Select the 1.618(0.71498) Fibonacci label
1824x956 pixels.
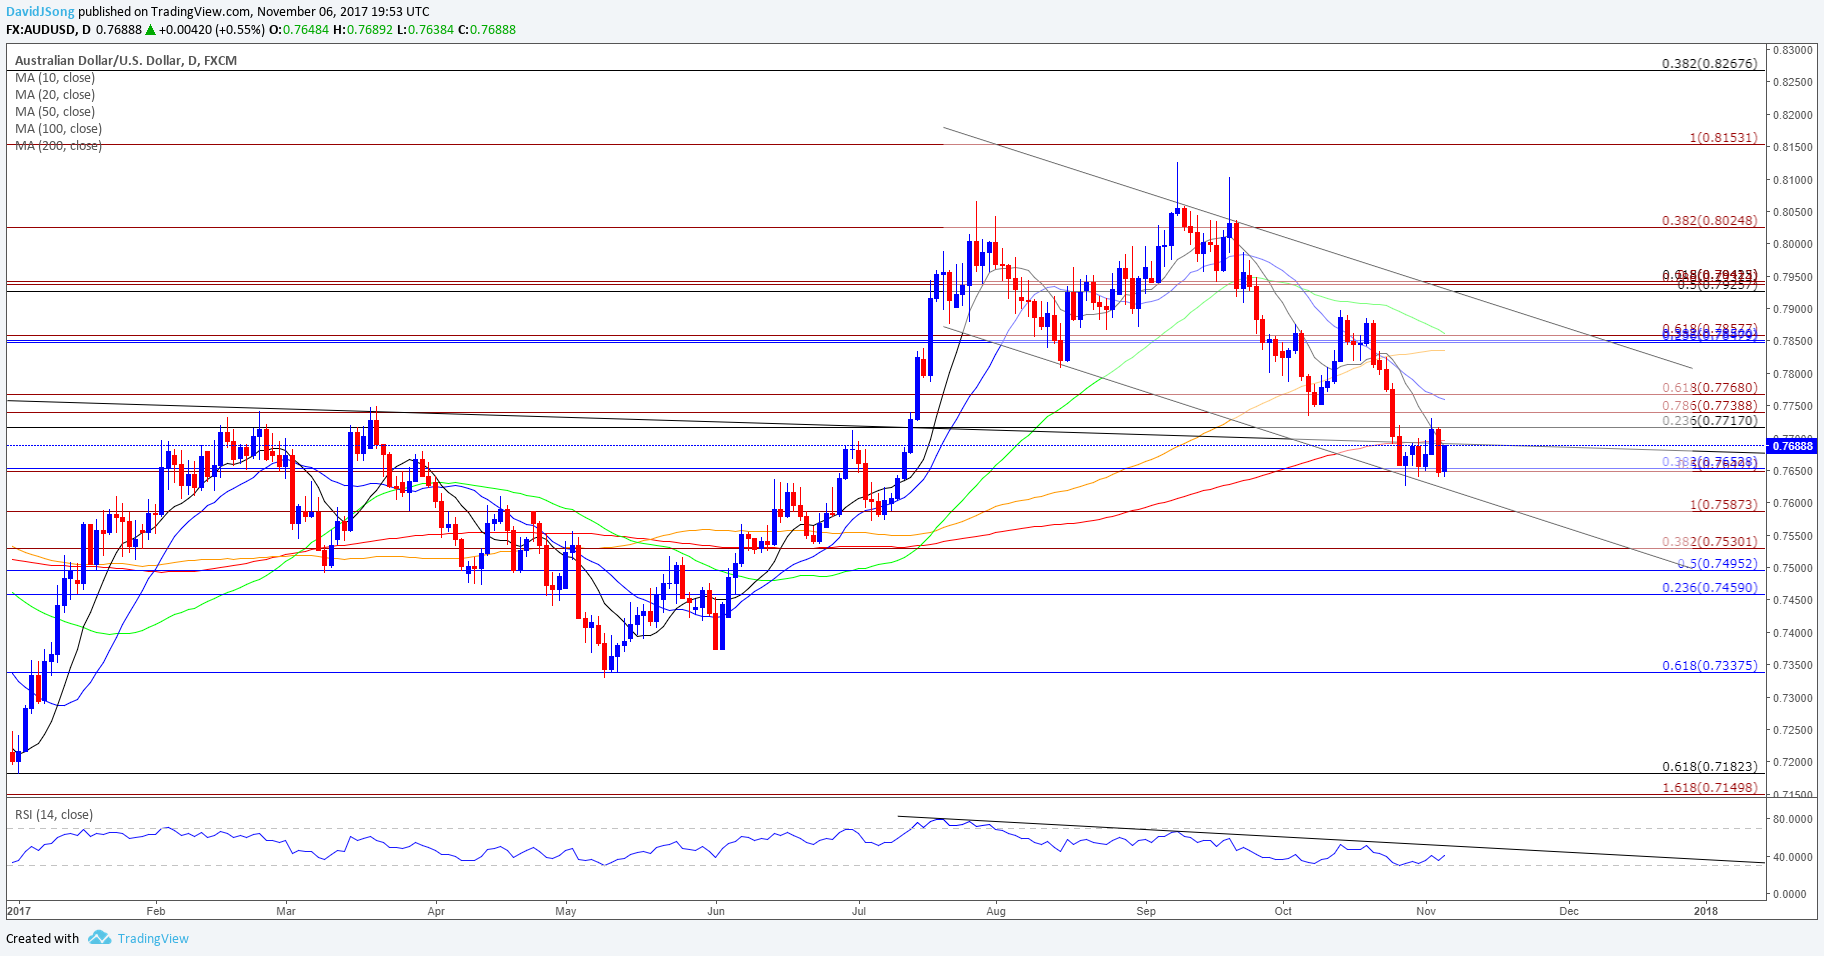point(1709,788)
